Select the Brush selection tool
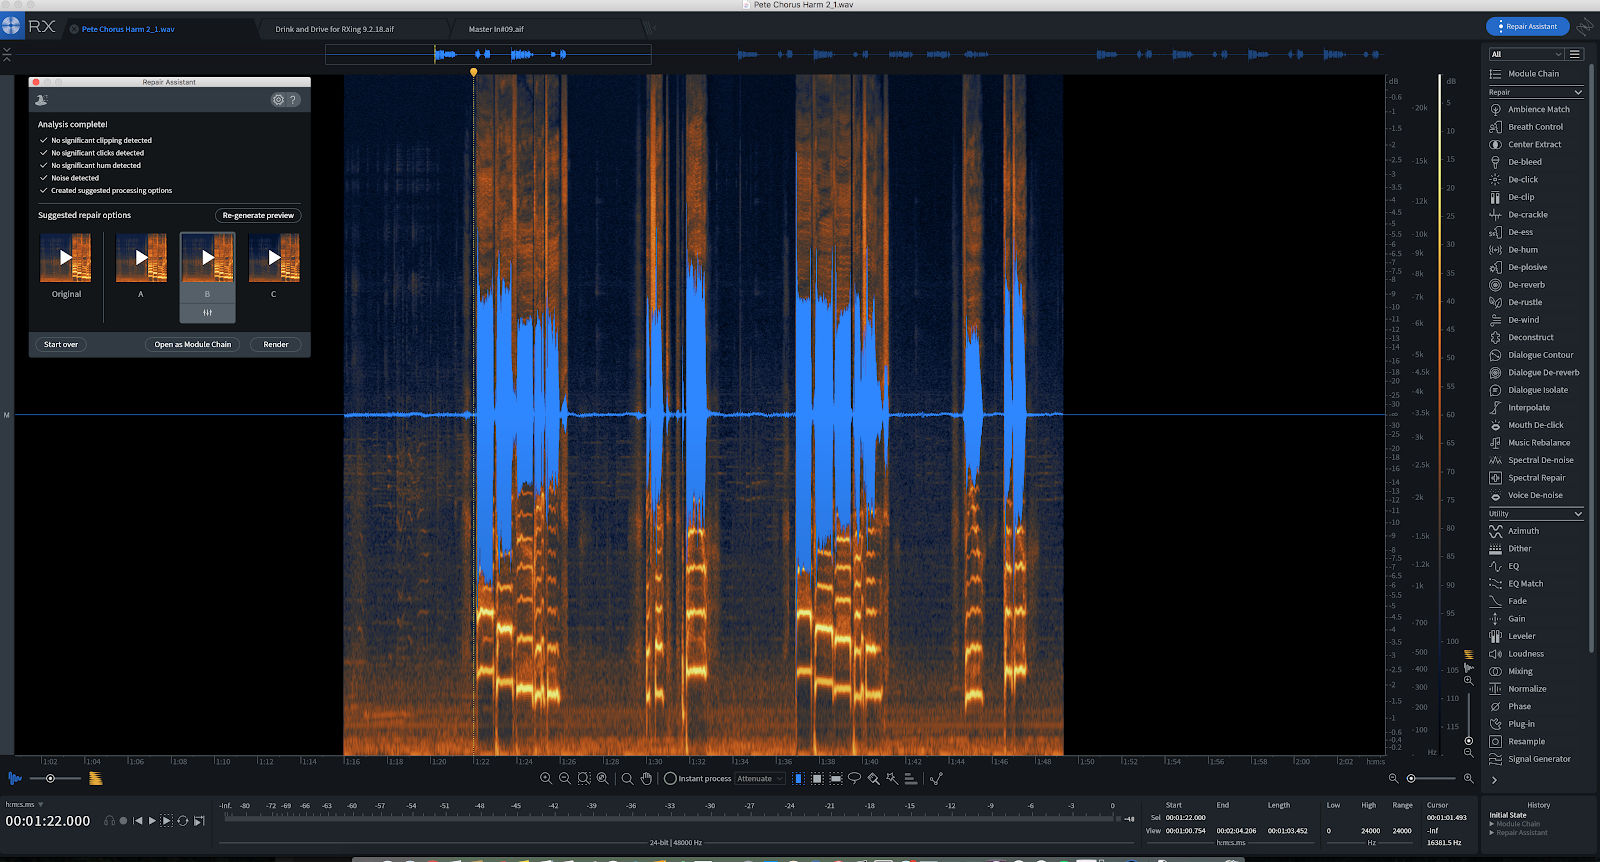The image size is (1600, 862). tap(873, 778)
